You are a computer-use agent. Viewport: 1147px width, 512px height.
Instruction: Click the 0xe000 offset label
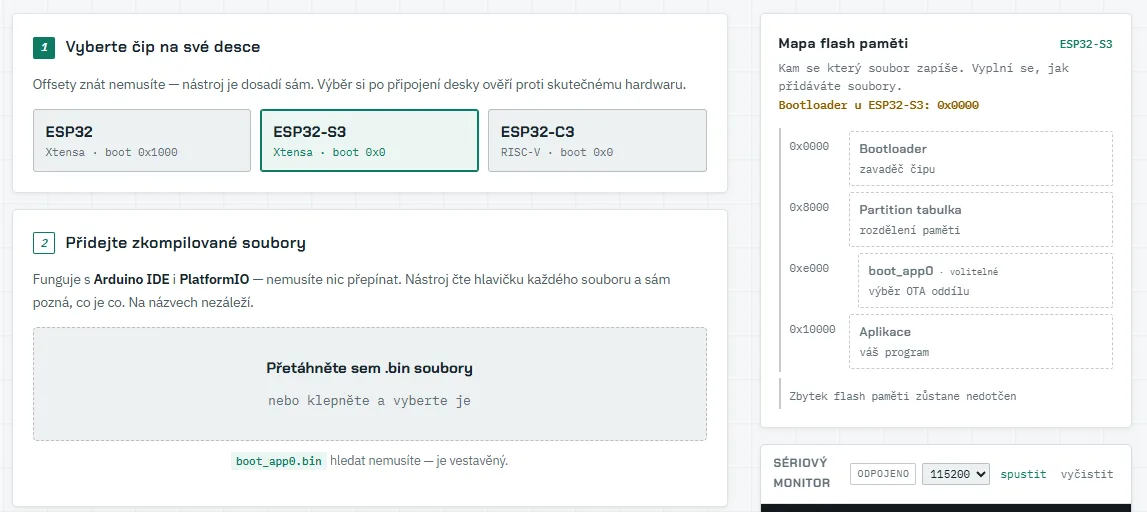[x=809, y=268]
